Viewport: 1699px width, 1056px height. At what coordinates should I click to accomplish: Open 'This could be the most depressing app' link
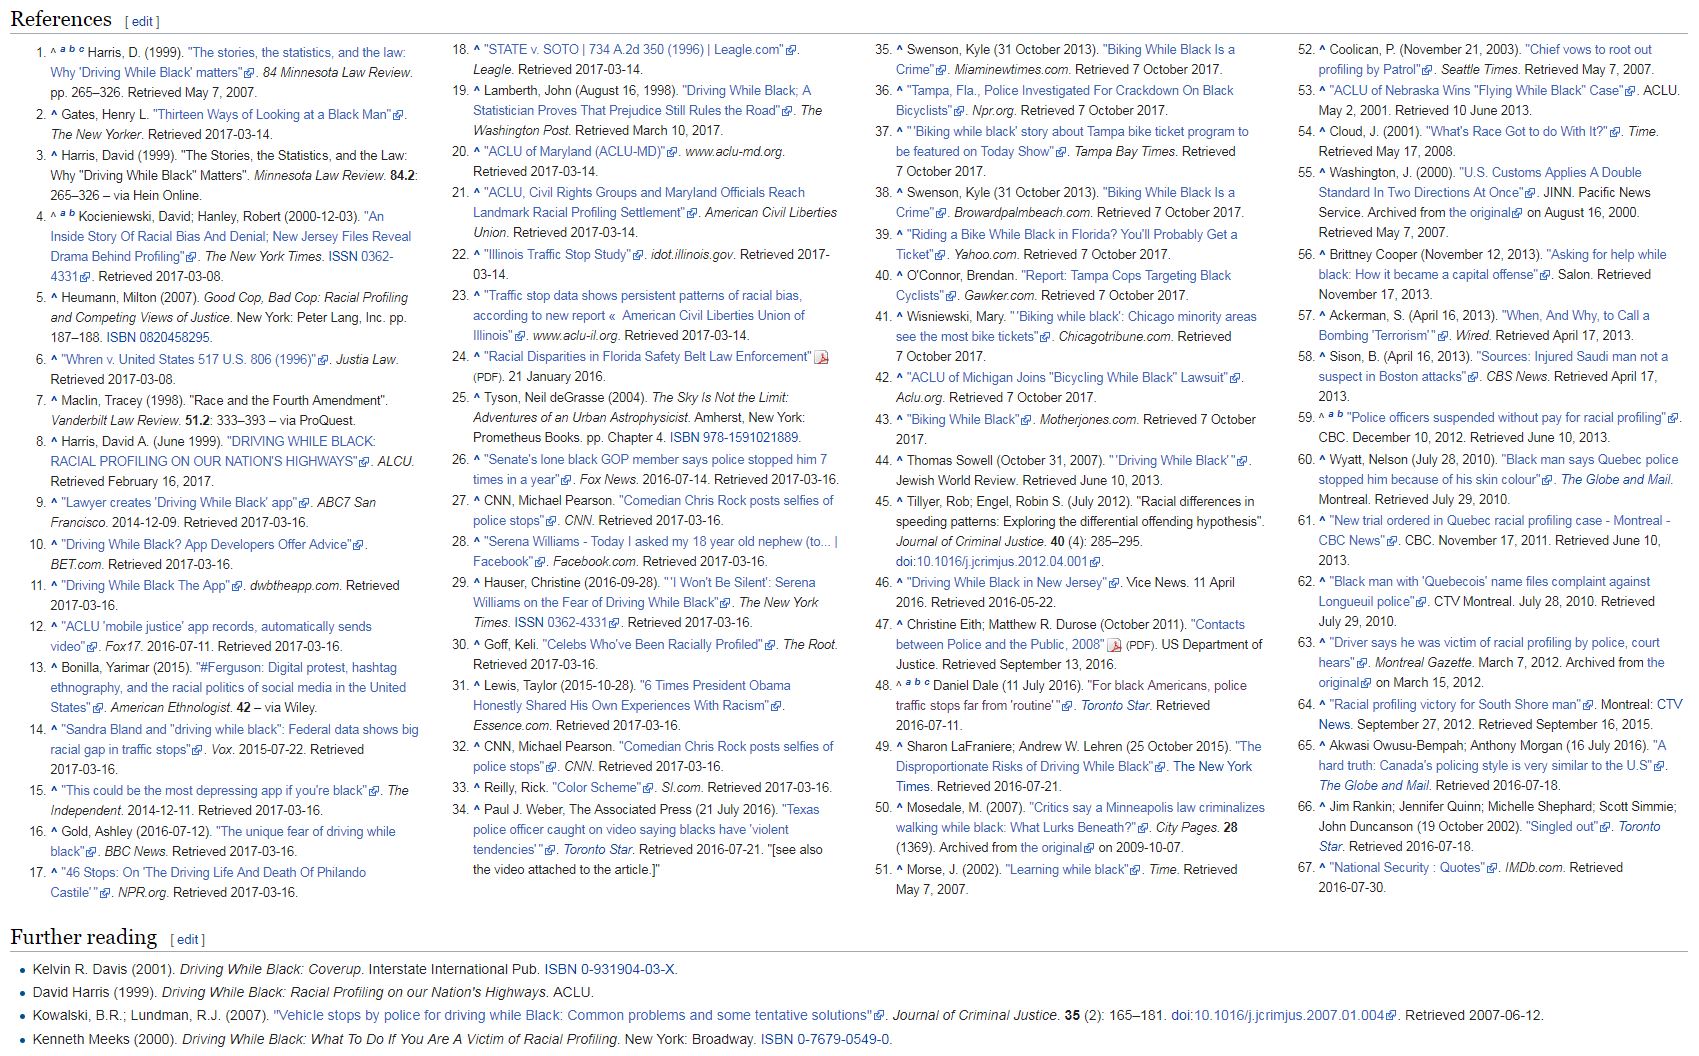coord(215,791)
